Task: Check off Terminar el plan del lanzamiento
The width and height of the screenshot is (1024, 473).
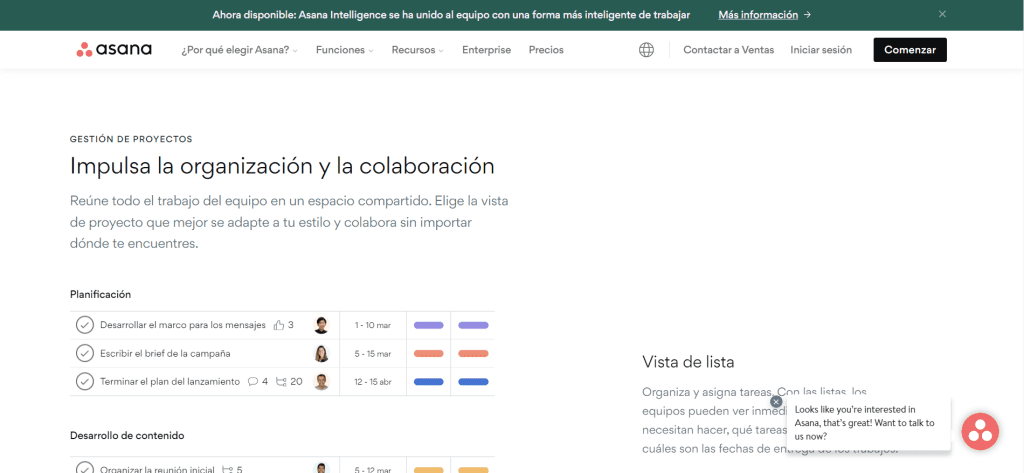Action: click(x=84, y=382)
